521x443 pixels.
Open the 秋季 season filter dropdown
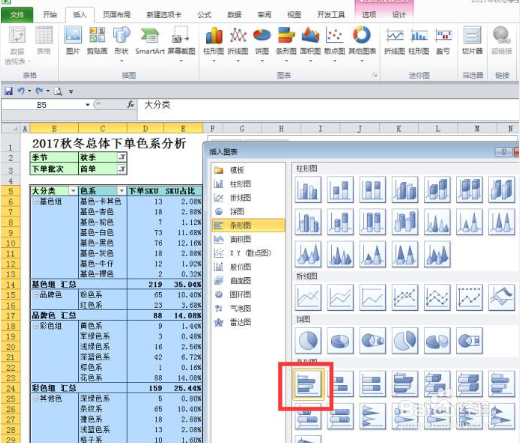point(122,157)
